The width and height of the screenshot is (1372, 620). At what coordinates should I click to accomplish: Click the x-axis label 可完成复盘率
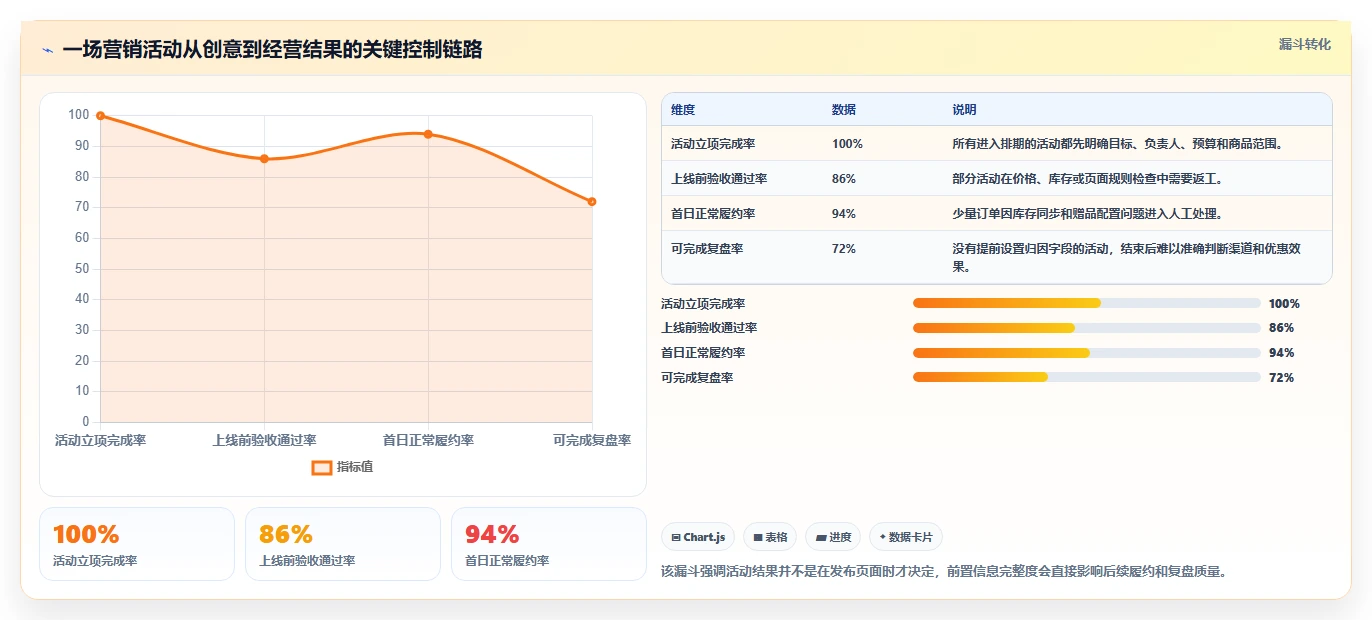click(592, 440)
